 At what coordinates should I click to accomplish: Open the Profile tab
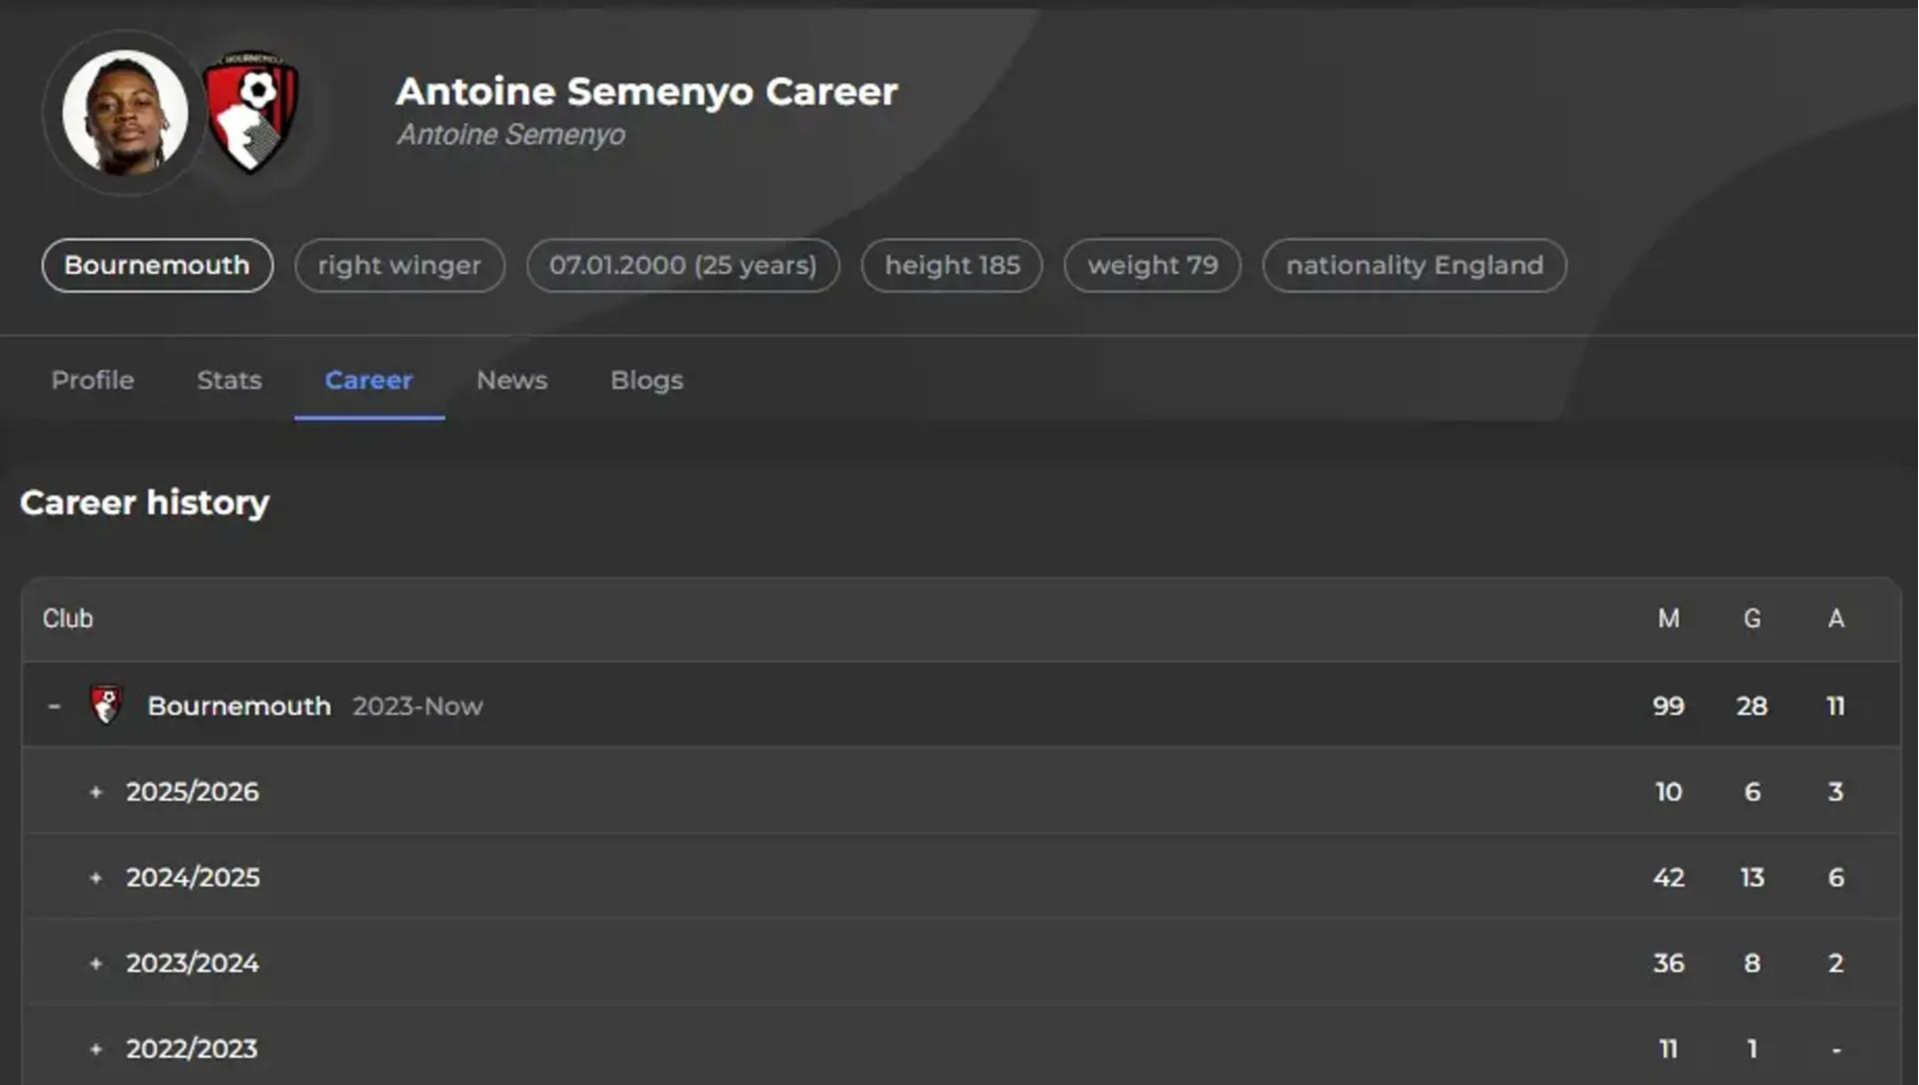point(93,380)
